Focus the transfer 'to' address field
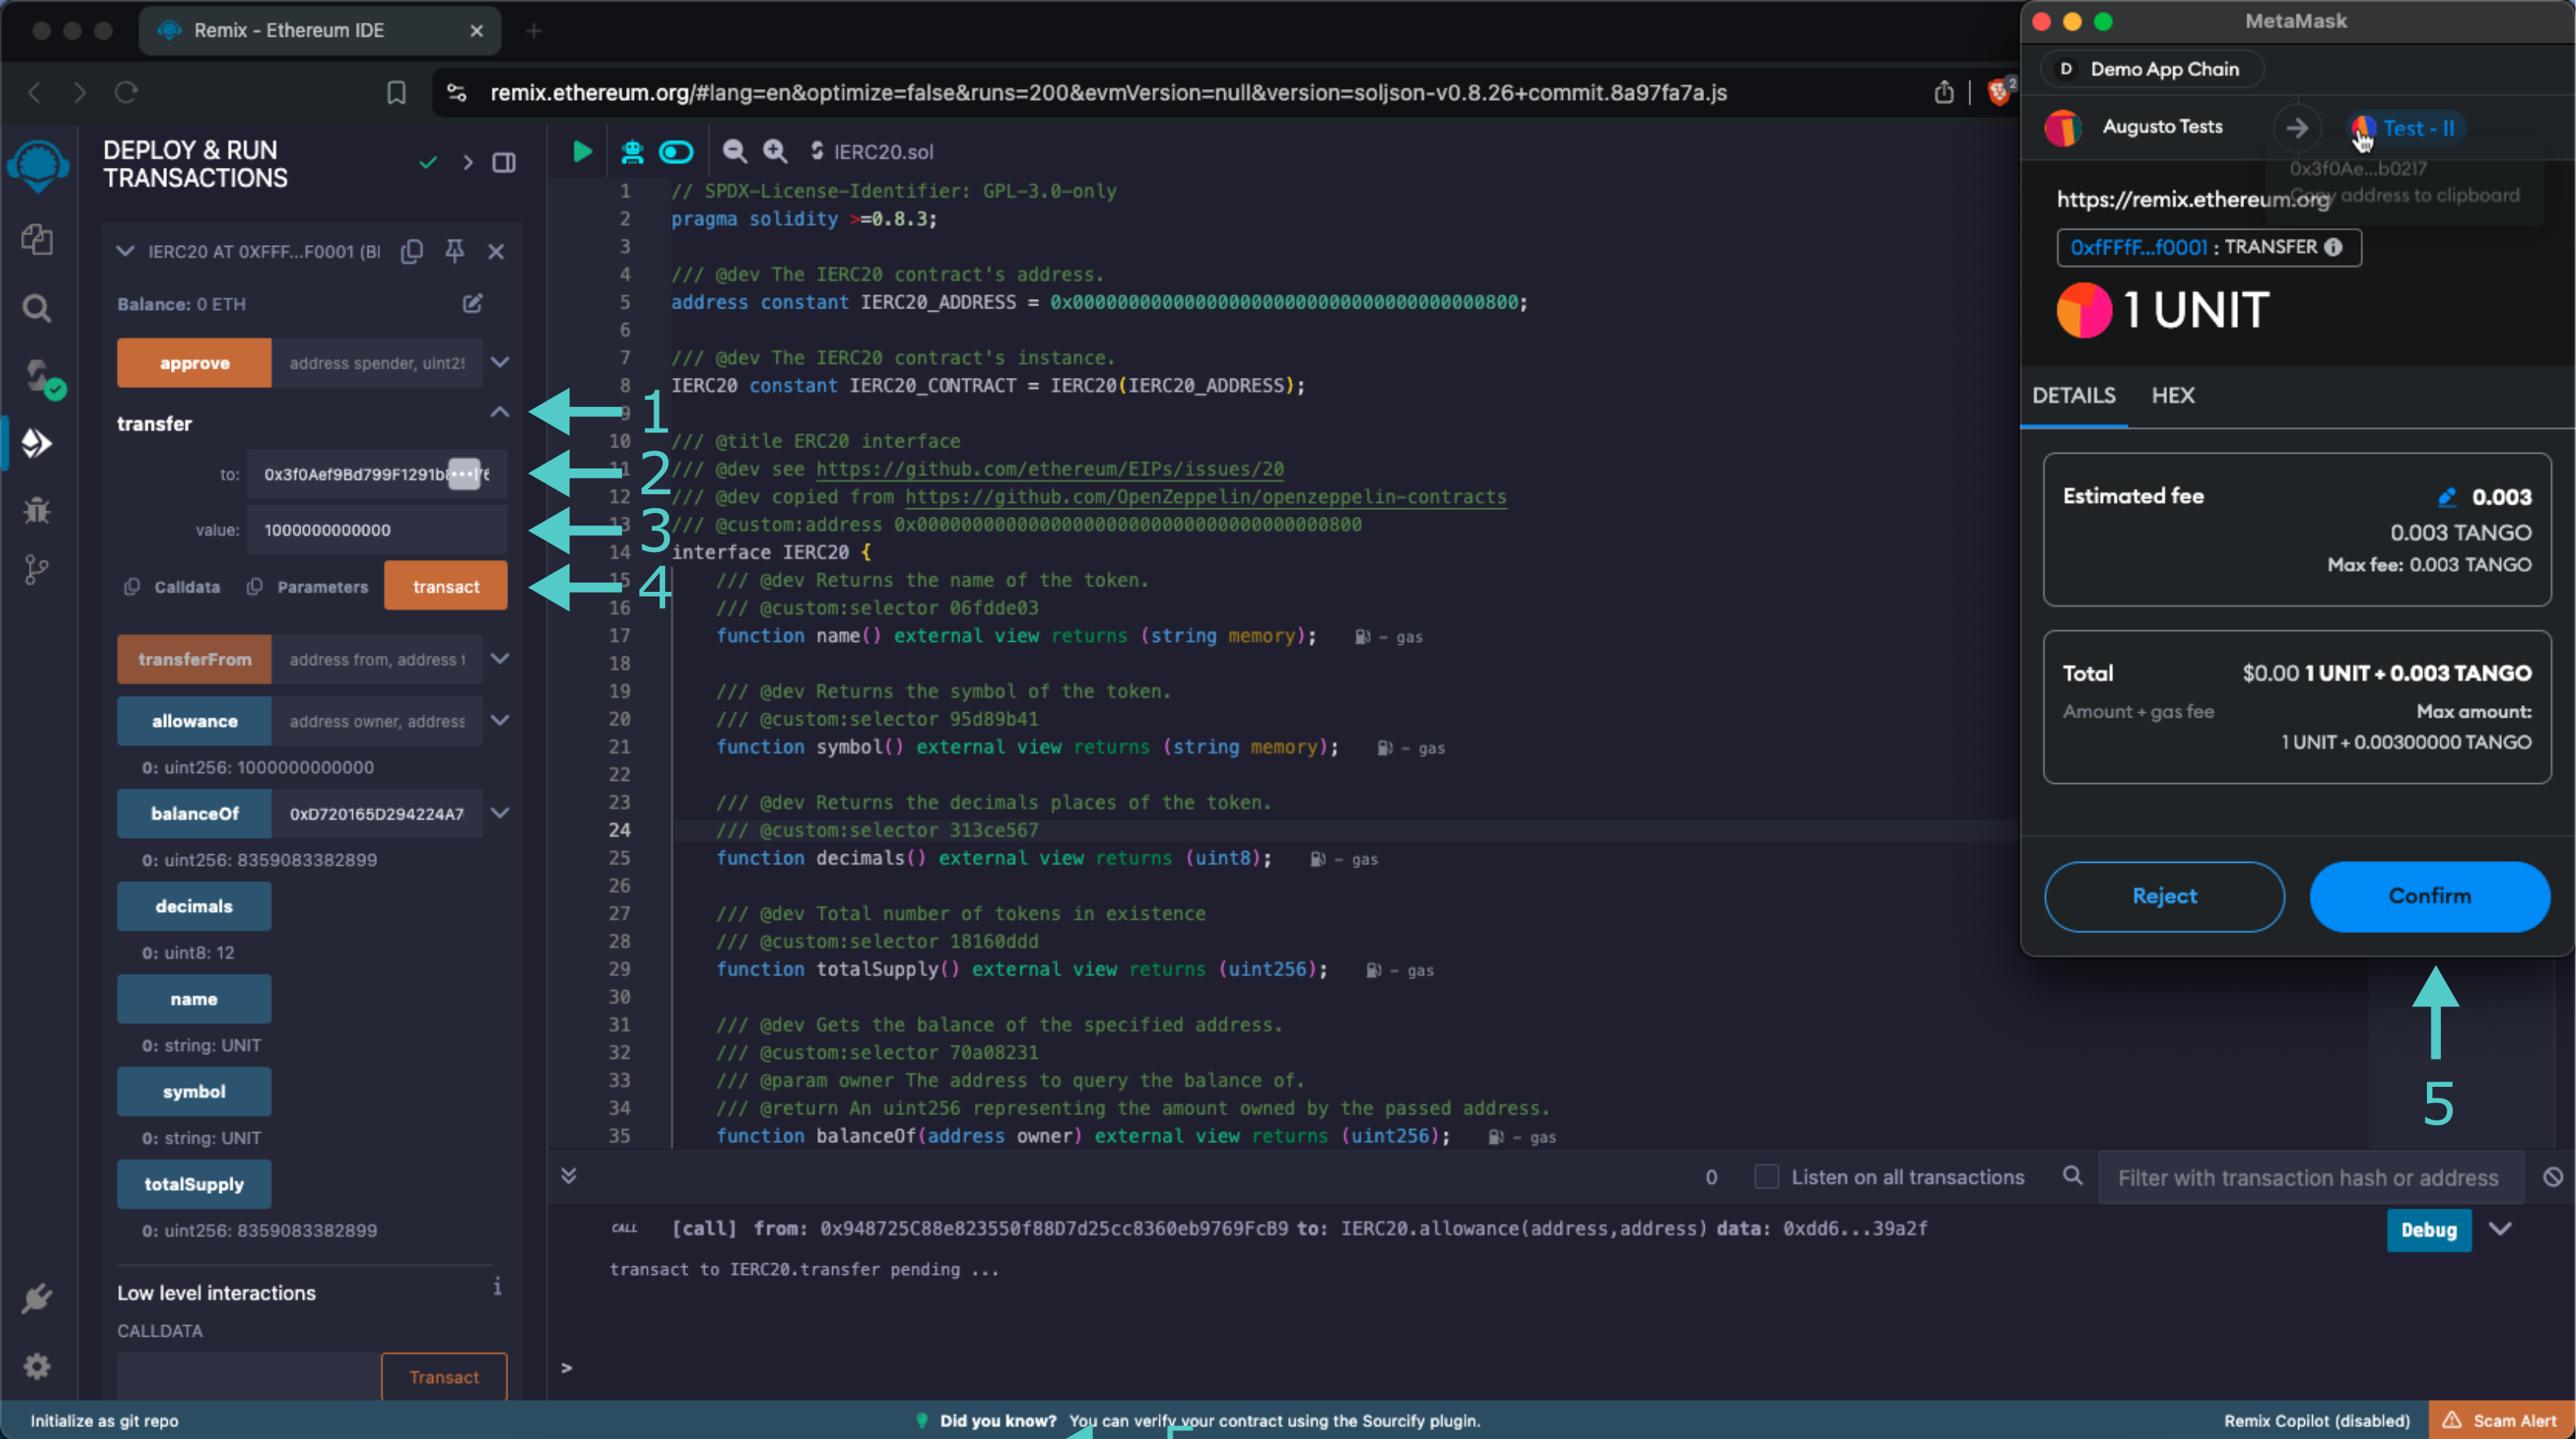The width and height of the screenshot is (2576, 1439). [x=377, y=474]
